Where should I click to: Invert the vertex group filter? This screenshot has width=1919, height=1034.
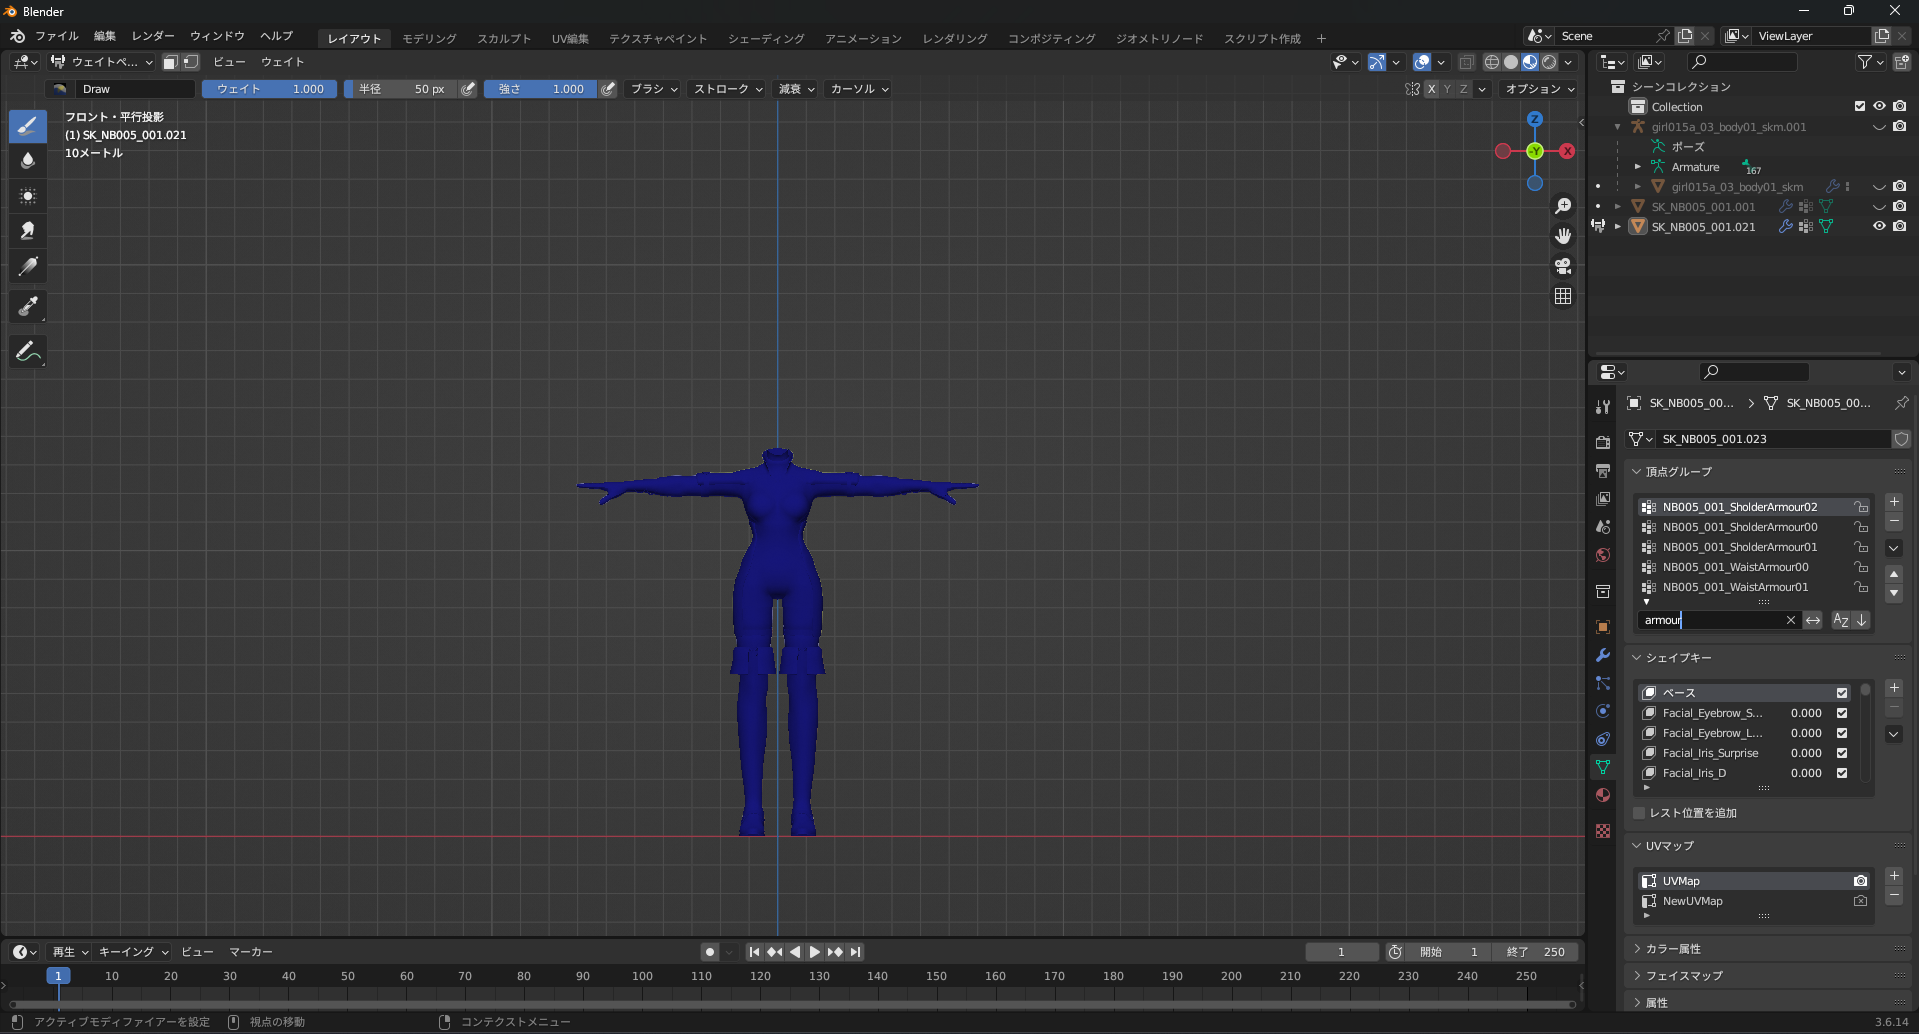pyautogui.click(x=1813, y=620)
